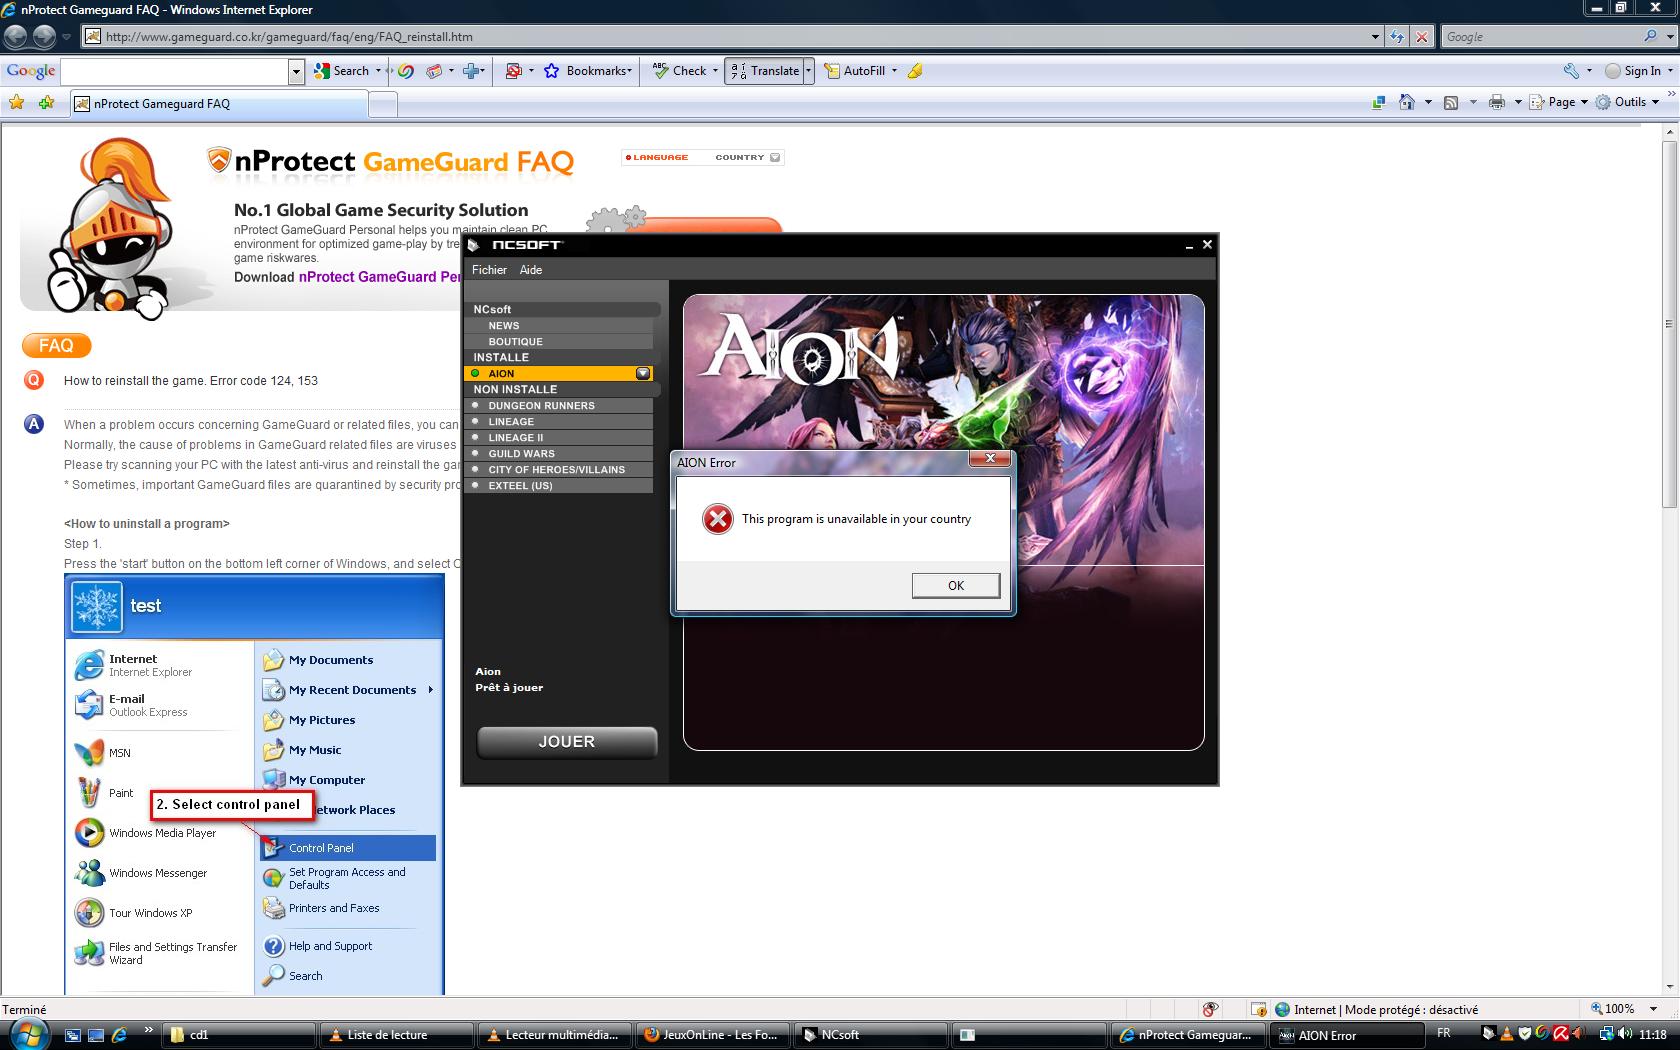
Task: Open the Fichier menu in NCsoft launcher
Action: click(x=489, y=270)
